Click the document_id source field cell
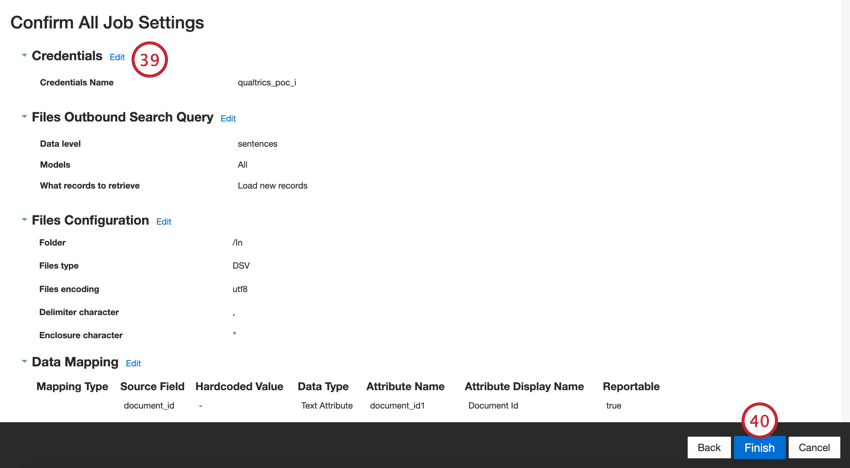The image size is (850, 468). [149, 406]
